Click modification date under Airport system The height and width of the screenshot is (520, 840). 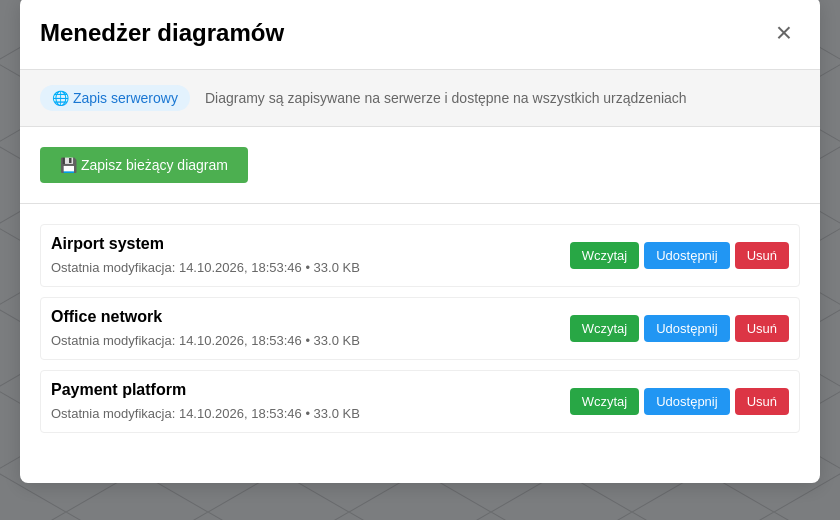205,268
